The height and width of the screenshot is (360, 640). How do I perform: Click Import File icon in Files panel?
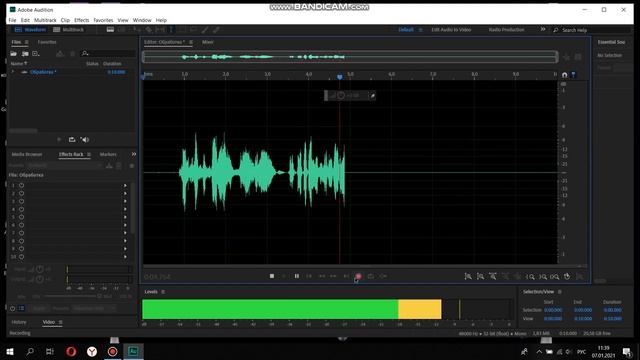25,53
